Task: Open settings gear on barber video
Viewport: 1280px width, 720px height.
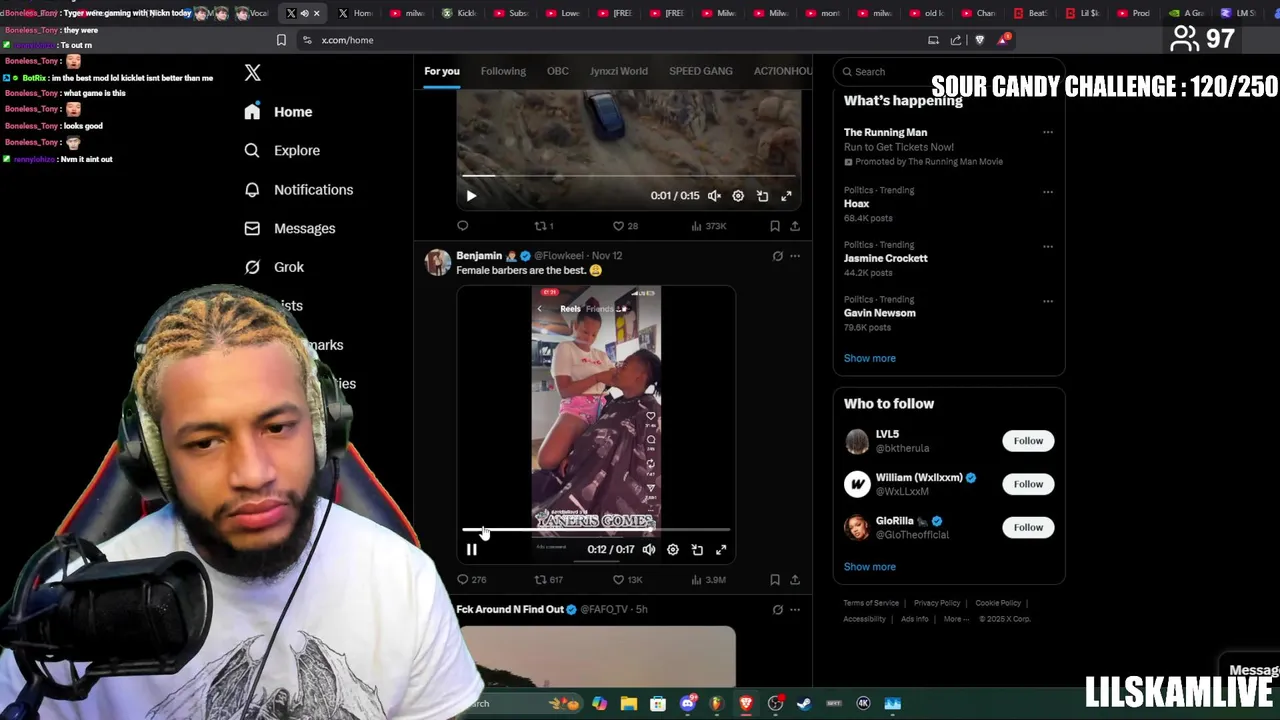Action: coord(673,549)
